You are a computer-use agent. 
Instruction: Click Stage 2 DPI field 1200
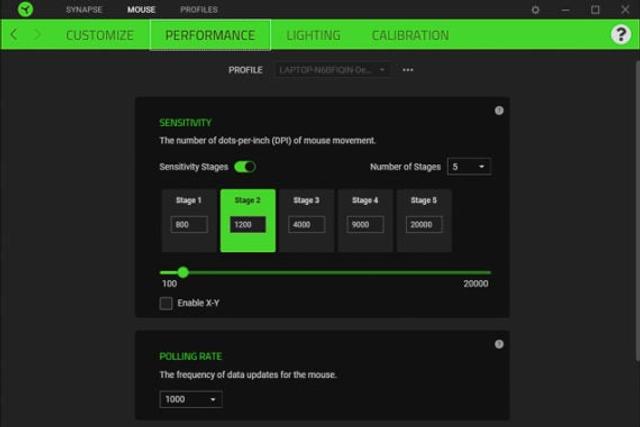tap(248, 225)
